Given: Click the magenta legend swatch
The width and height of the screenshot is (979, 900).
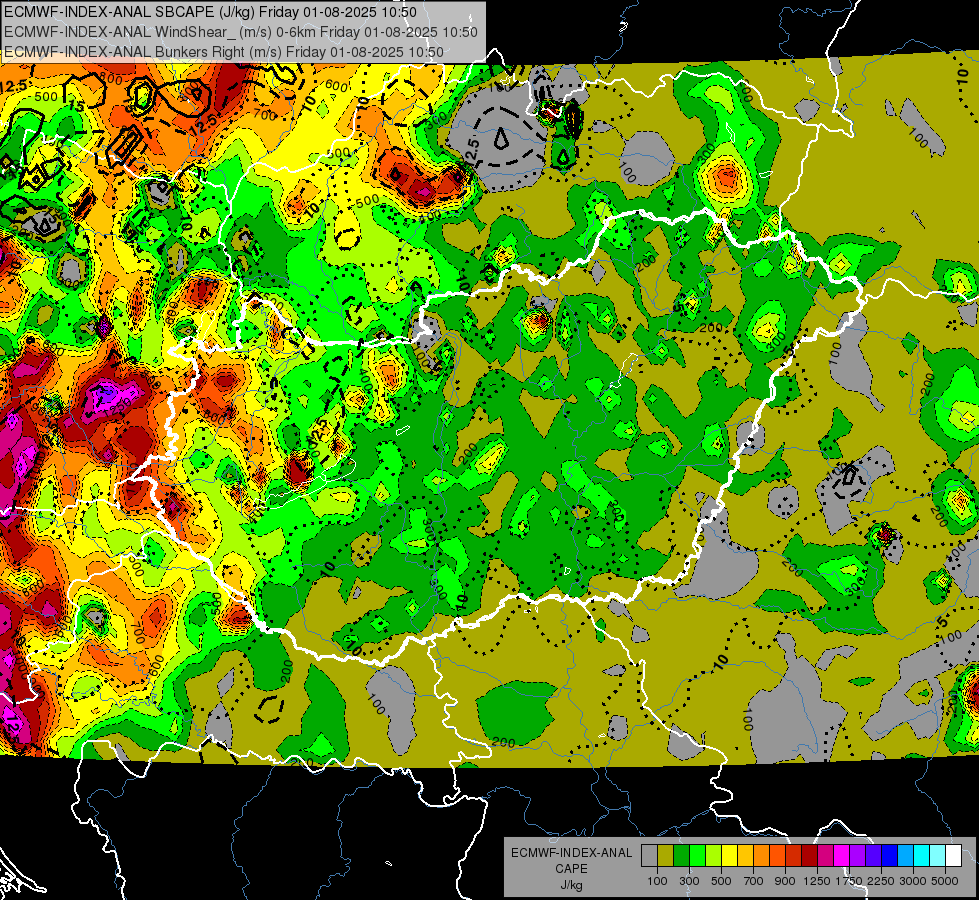Looking at the screenshot, I should (842, 856).
